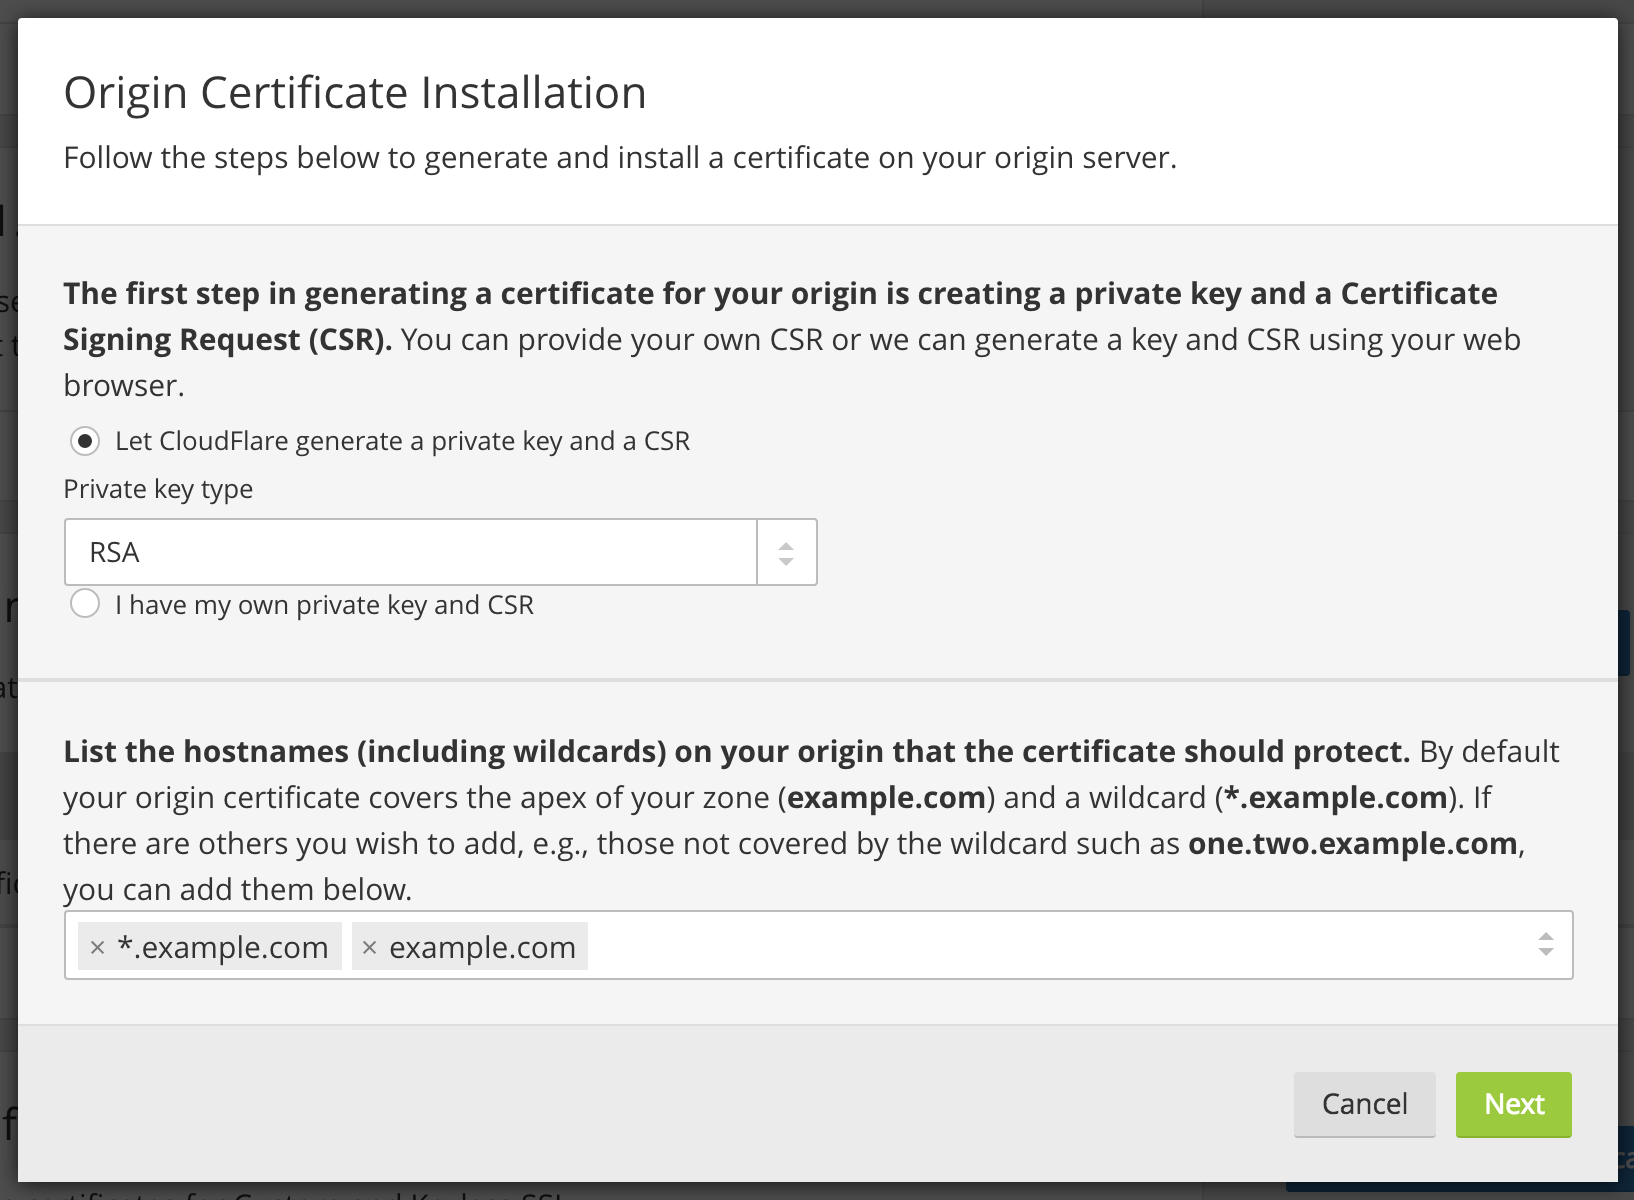Click the "Private key type" field label
1634x1200 pixels.
[x=158, y=489]
